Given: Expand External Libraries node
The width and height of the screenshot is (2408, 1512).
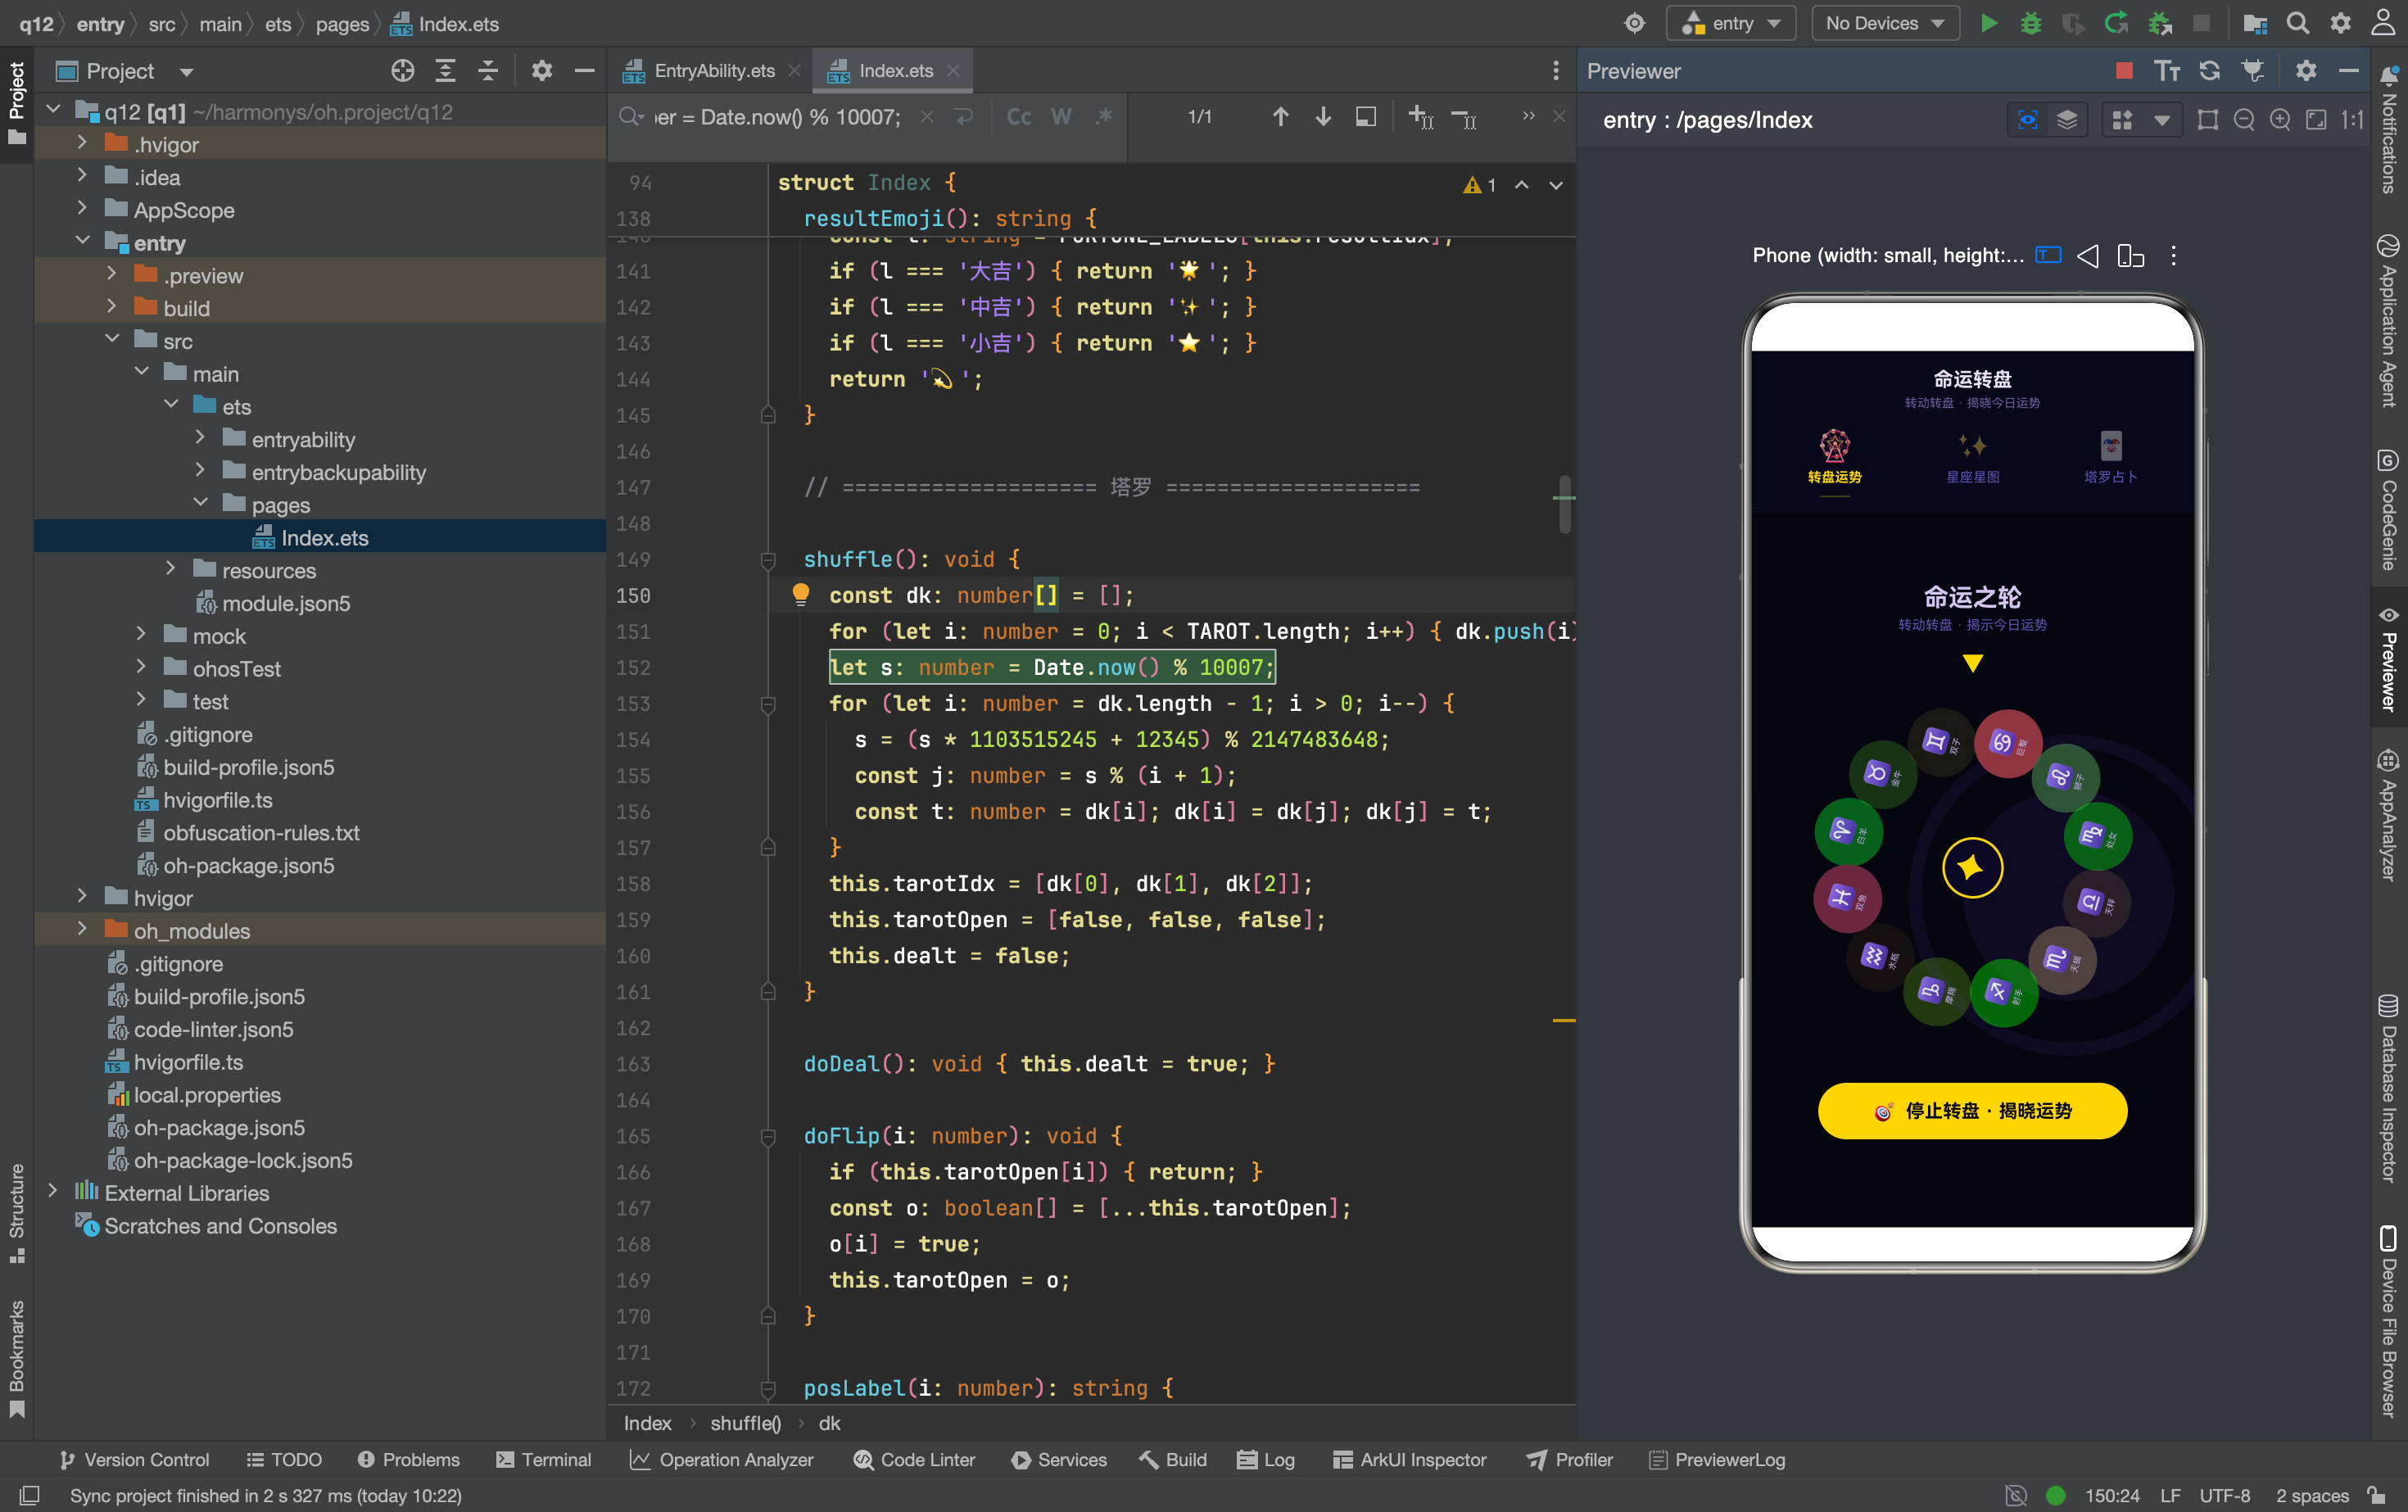Looking at the screenshot, I should 53,1192.
